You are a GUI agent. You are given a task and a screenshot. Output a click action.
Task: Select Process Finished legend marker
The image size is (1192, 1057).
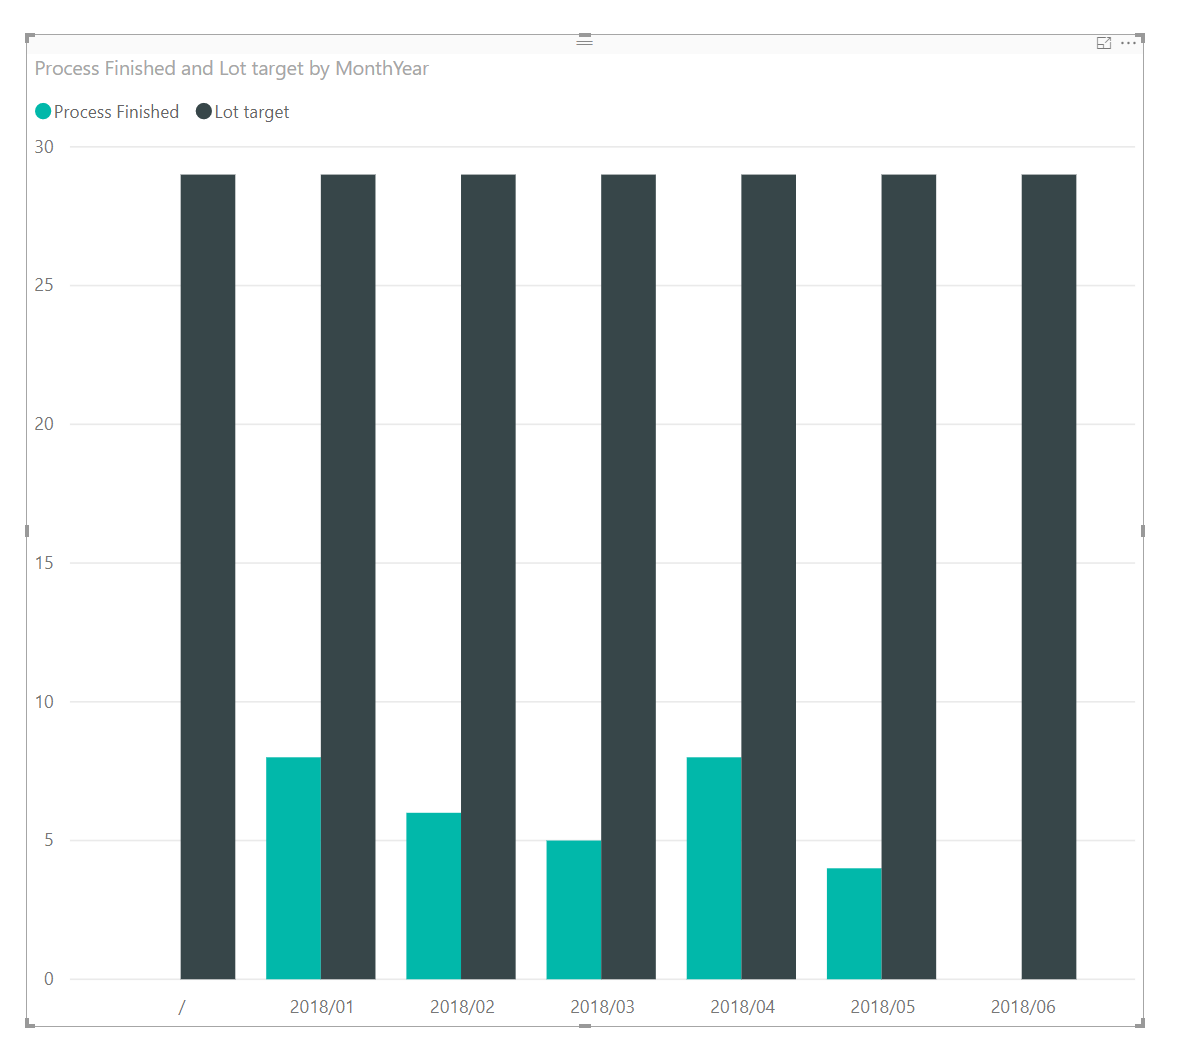click(43, 112)
